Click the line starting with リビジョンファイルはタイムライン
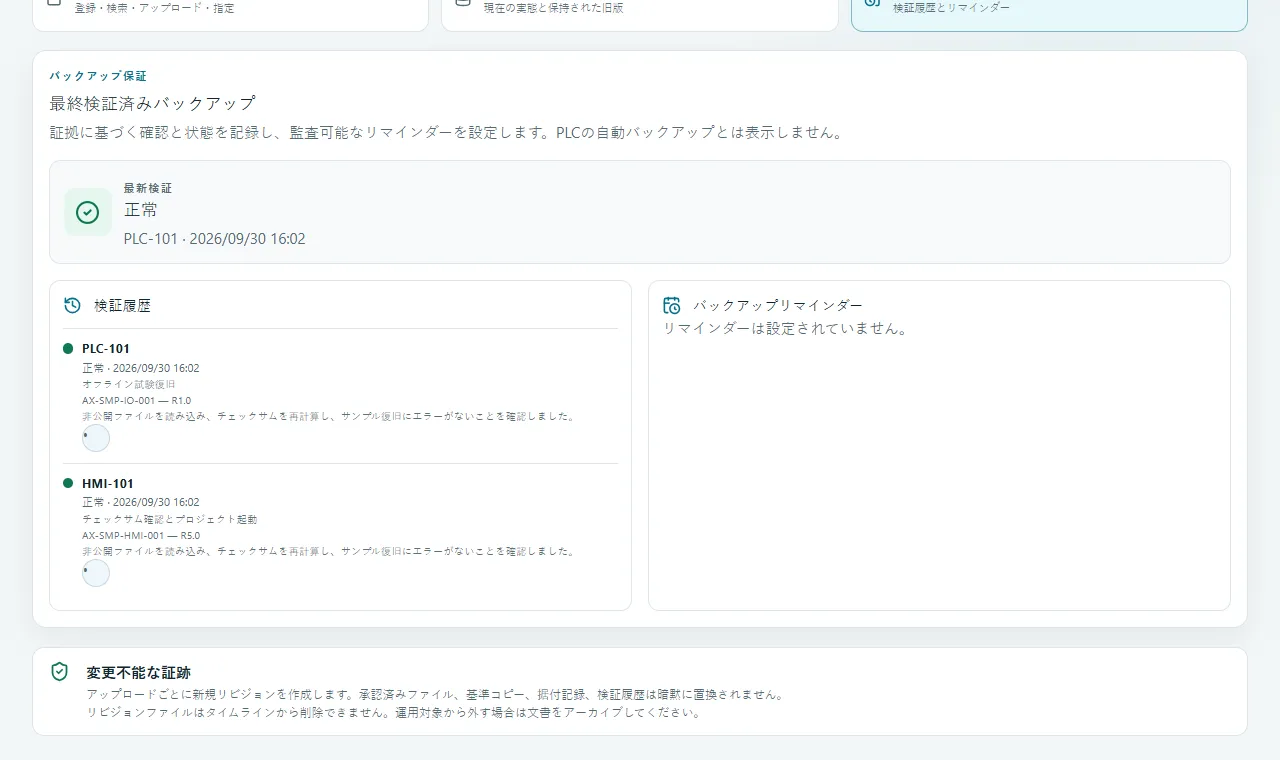Screen dimensions: 1280x760 coord(396,713)
